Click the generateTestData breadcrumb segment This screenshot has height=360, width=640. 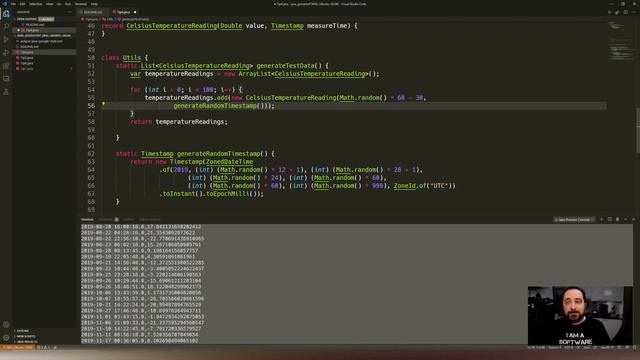click(134, 19)
